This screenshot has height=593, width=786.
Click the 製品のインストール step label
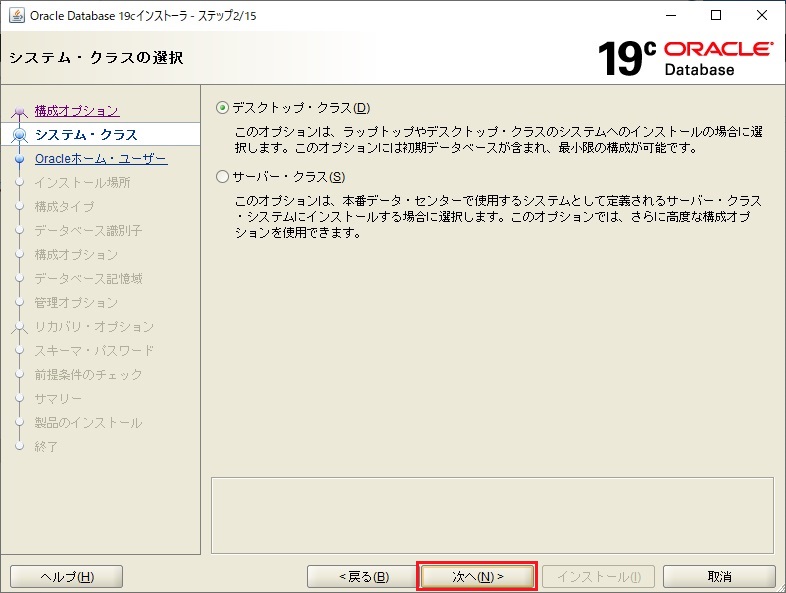point(88,423)
